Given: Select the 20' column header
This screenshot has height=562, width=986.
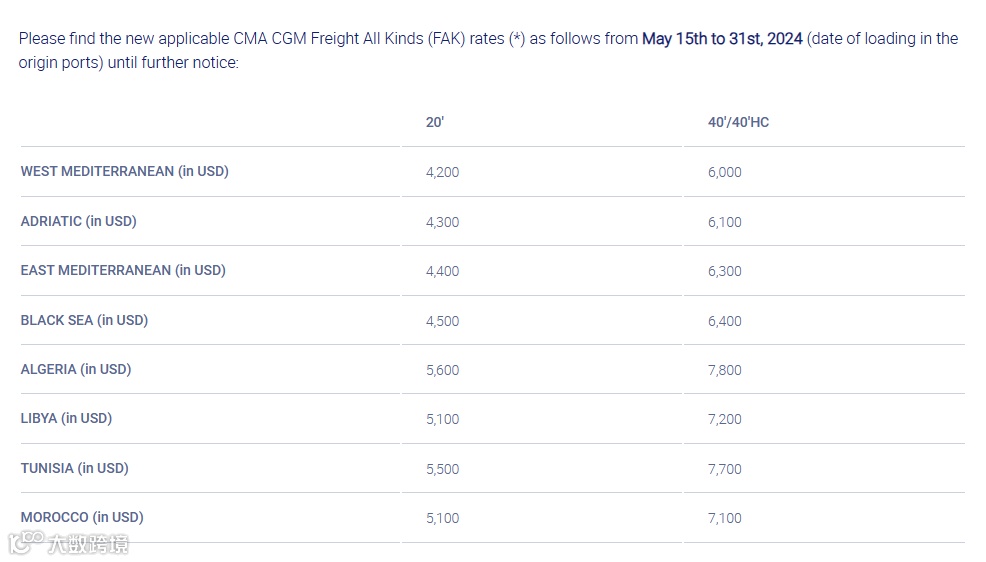Looking at the screenshot, I should [434, 122].
